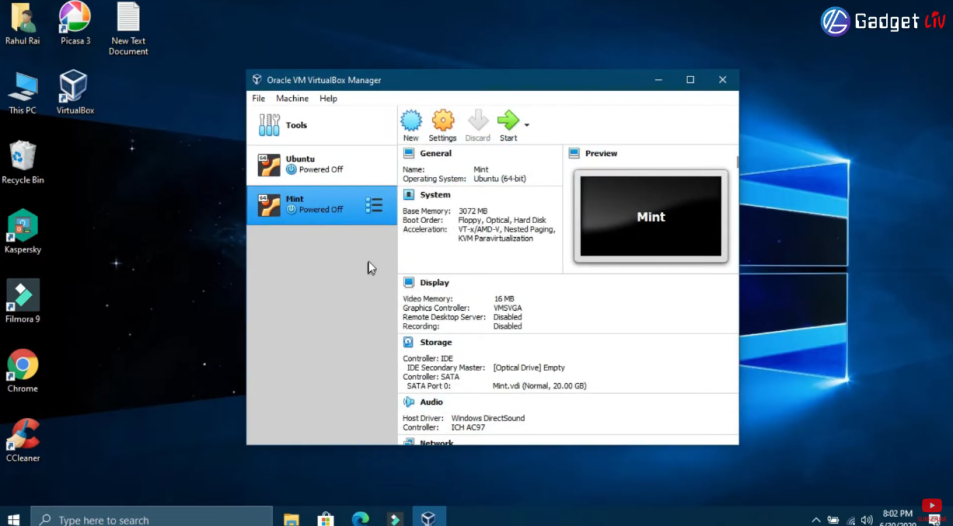
Task: Click the 16 MB video memory value
Action: click(504, 299)
